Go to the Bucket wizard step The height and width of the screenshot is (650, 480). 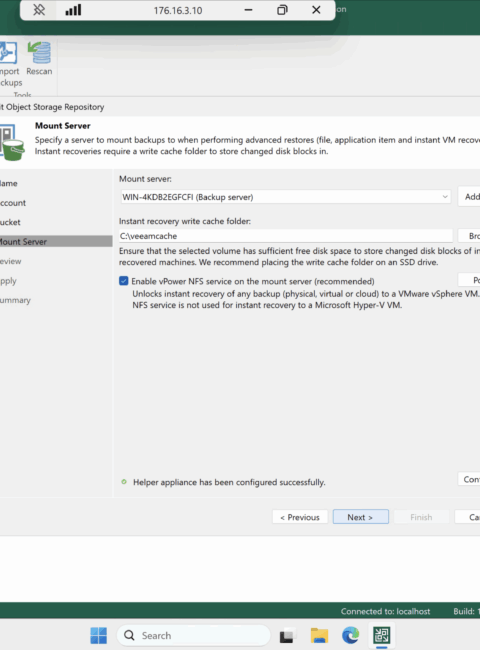10,222
